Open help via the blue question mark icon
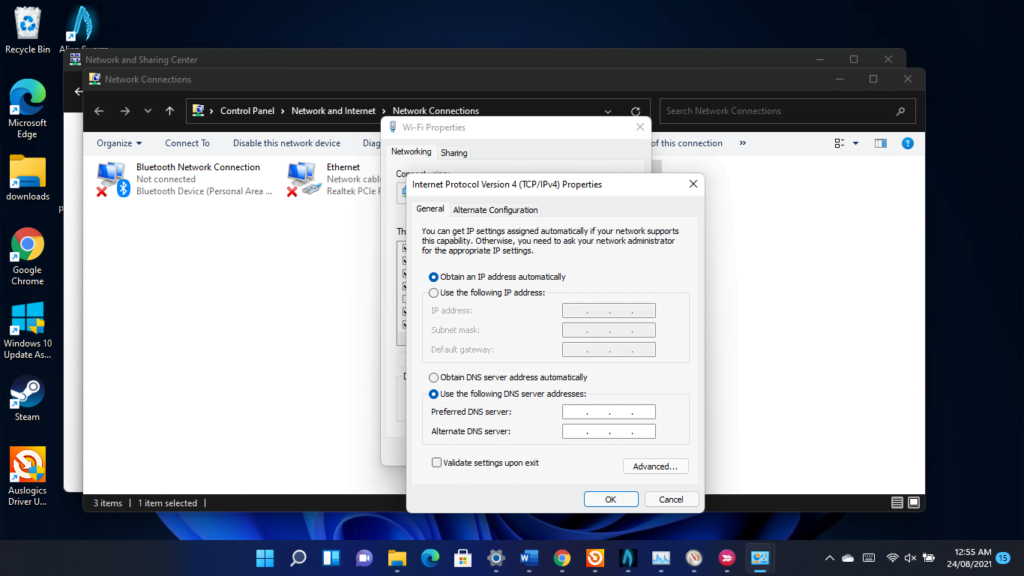The height and width of the screenshot is (576, 1024). pos(907,143)
